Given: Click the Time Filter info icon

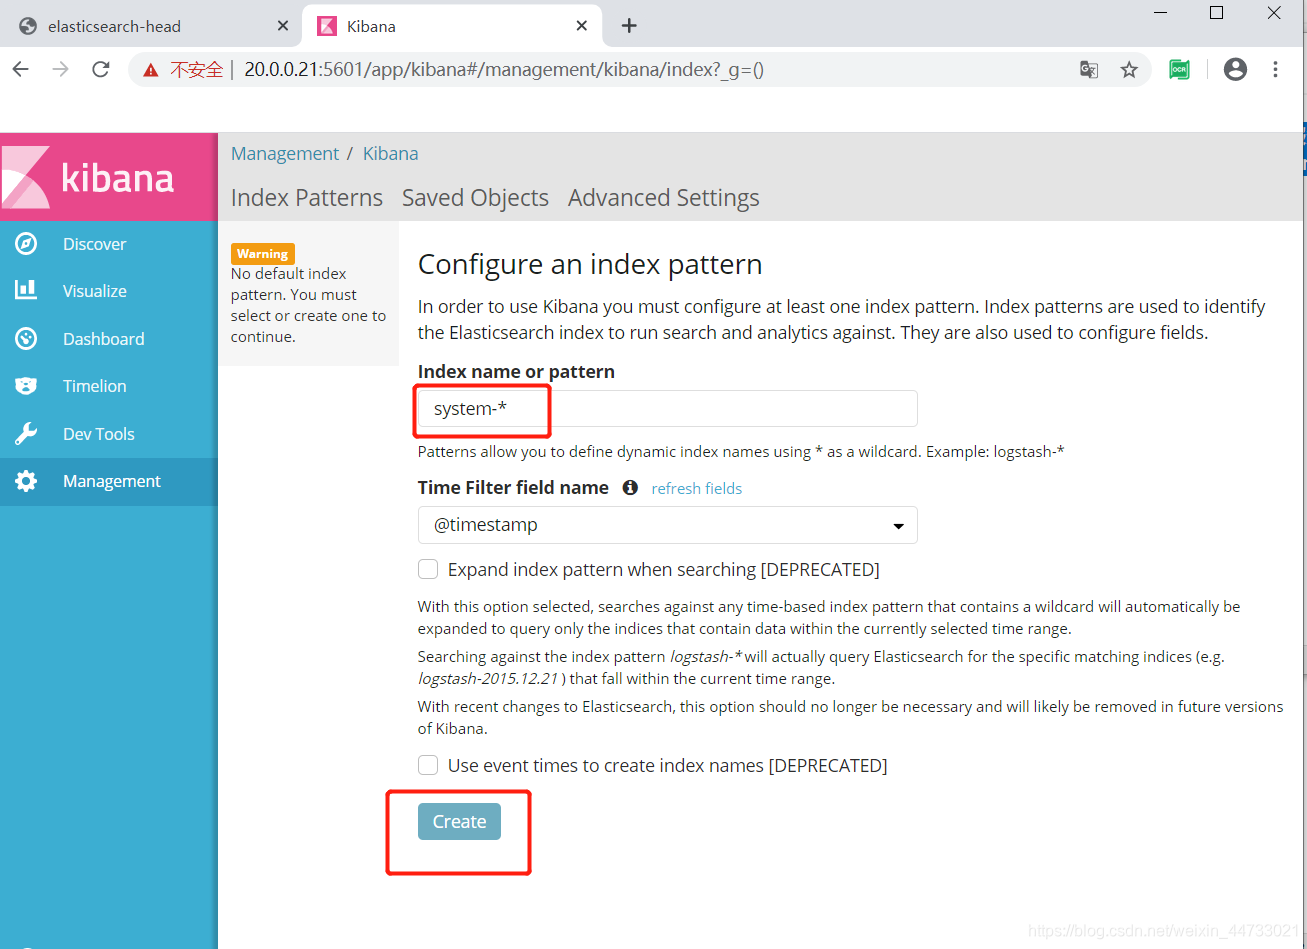Looking at the screenshot, I should [630, 488].
